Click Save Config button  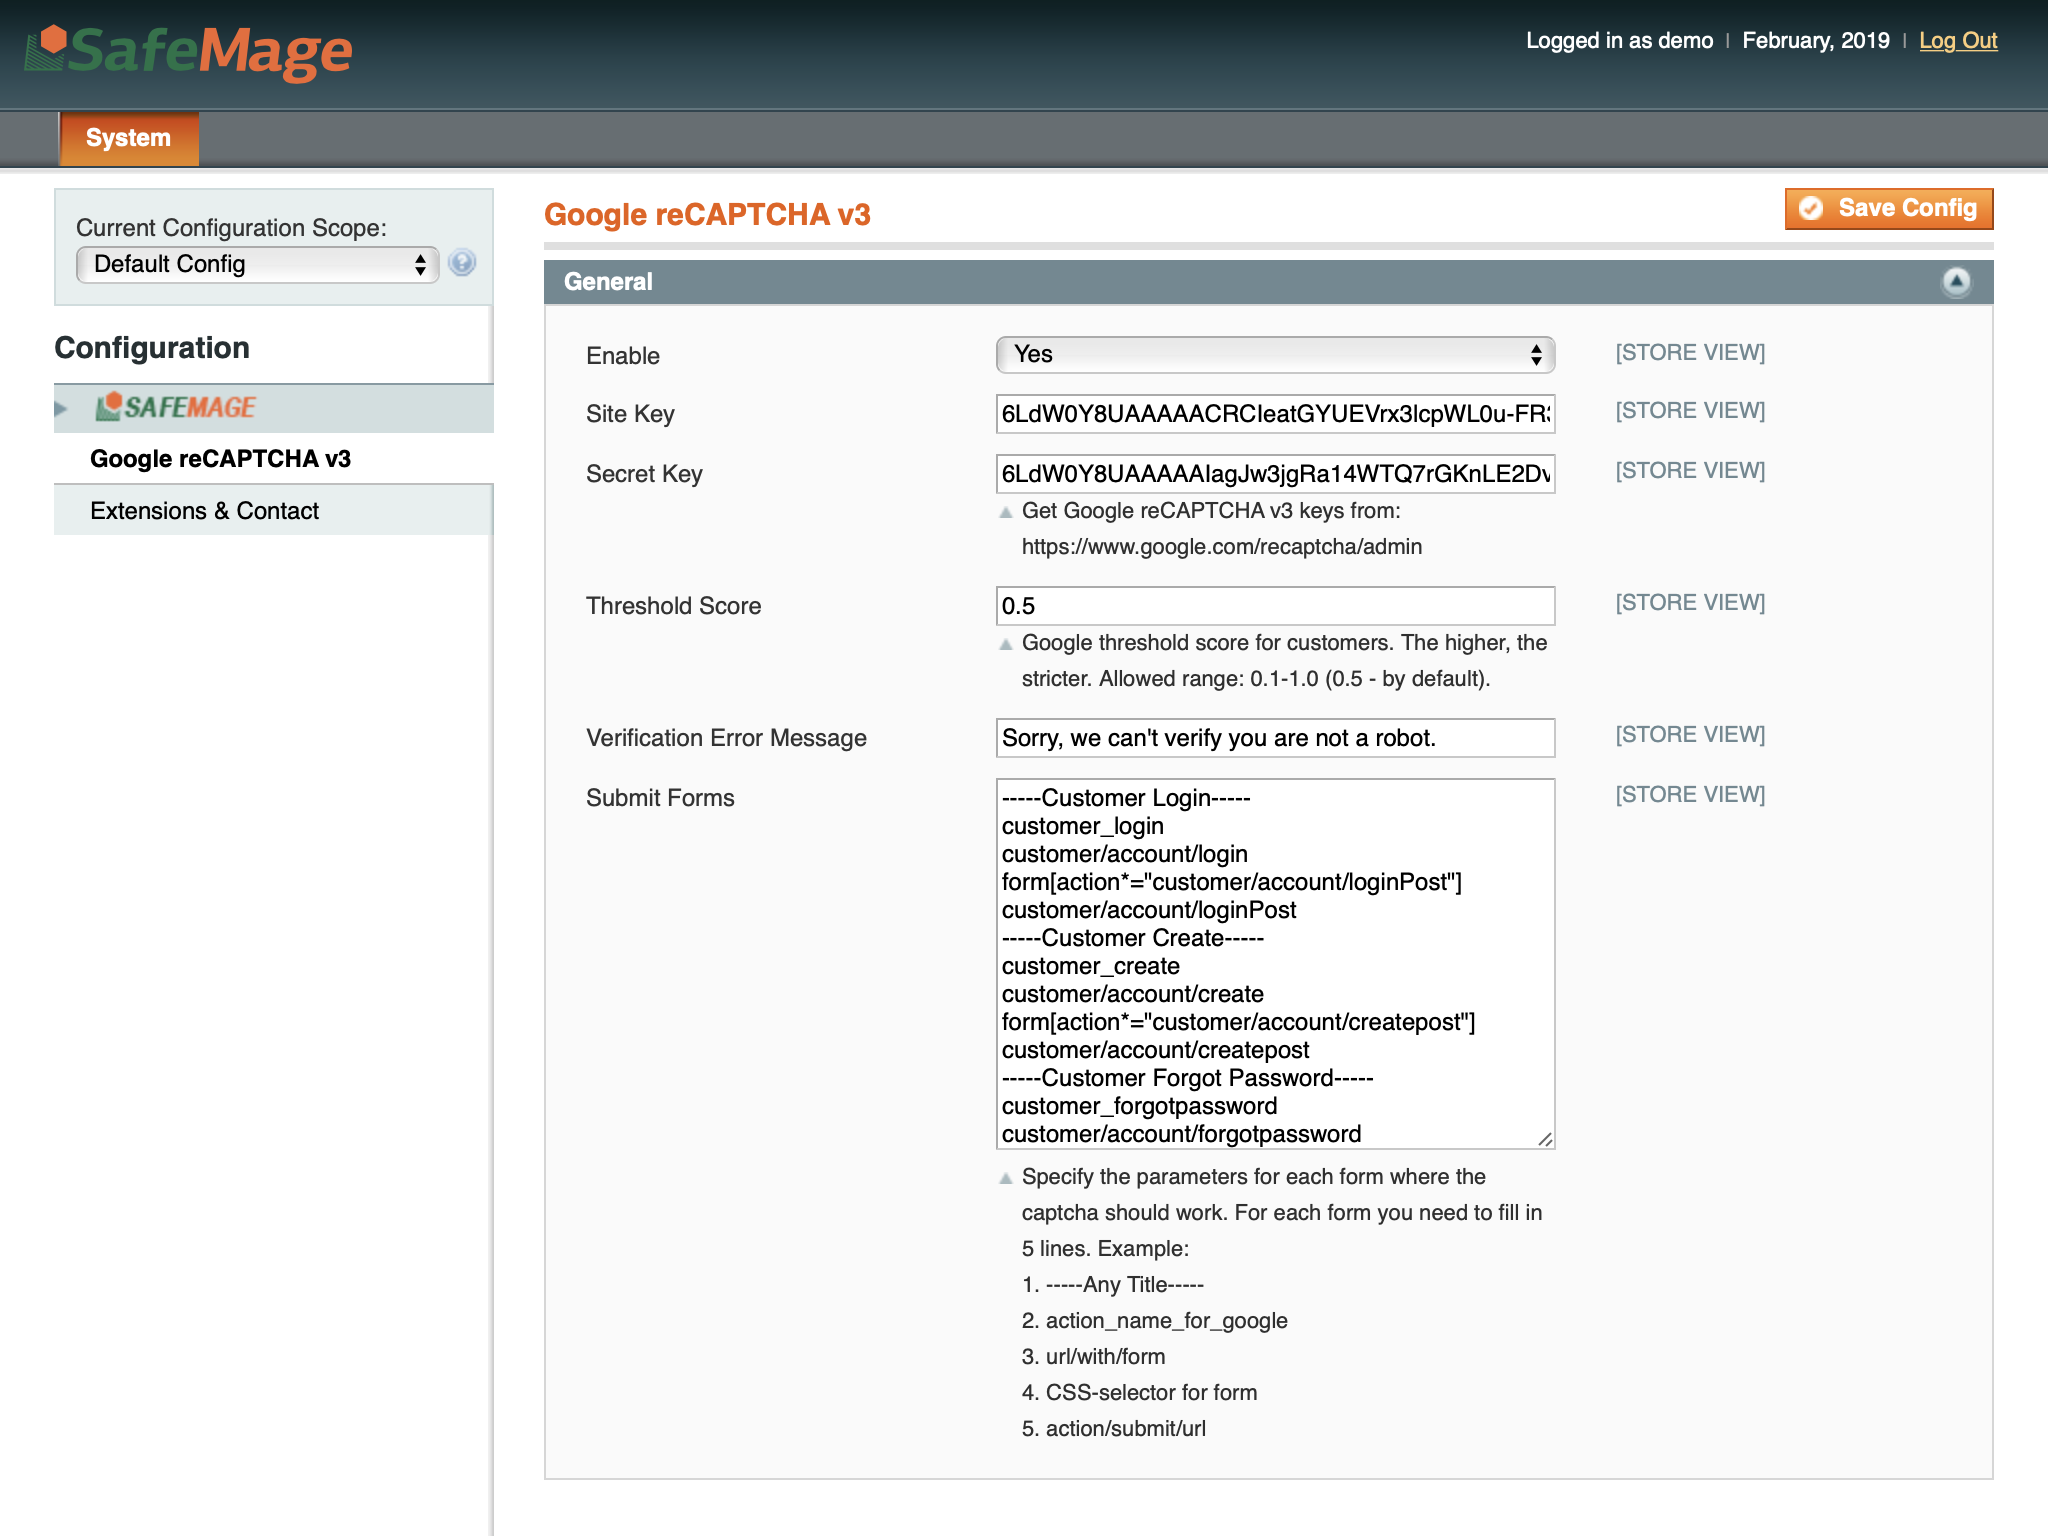[x=1888, y=208]
